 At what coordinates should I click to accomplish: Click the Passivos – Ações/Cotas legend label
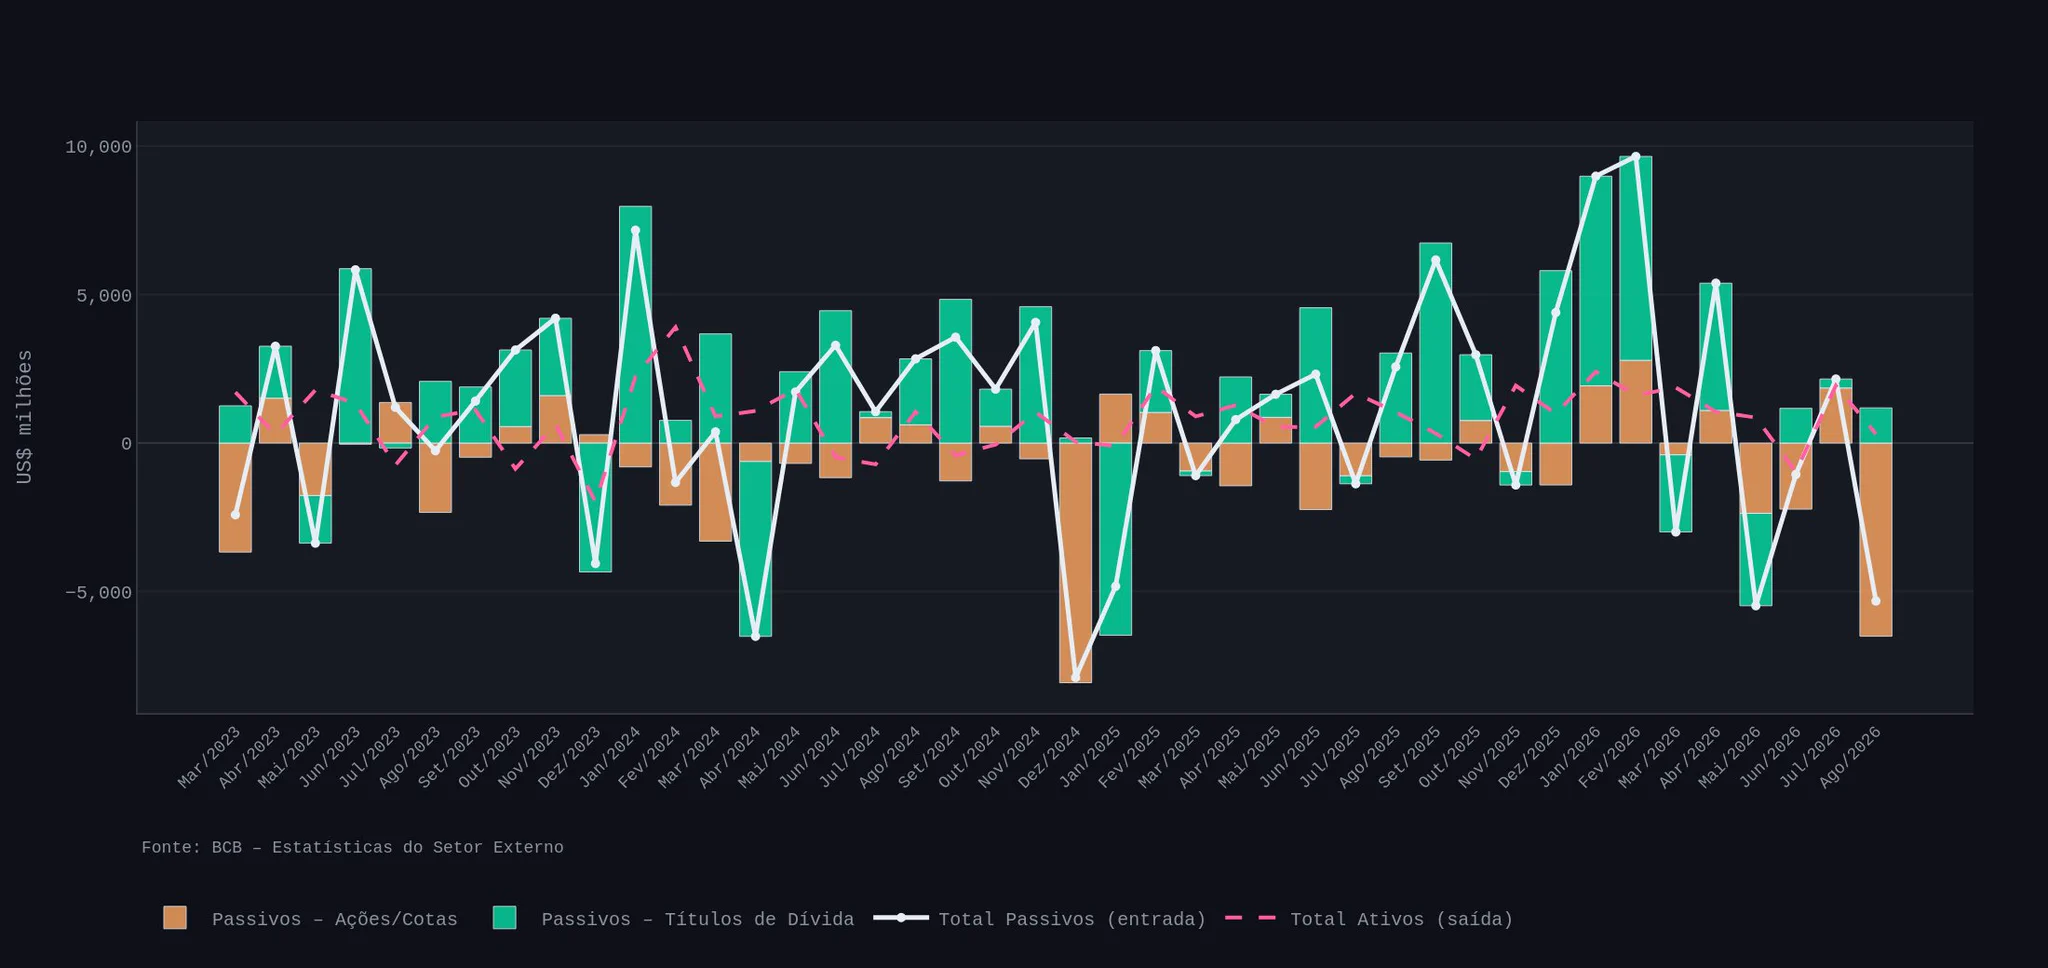[x=335, y=919]
